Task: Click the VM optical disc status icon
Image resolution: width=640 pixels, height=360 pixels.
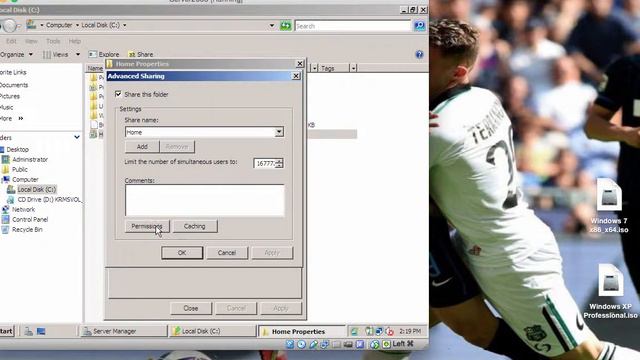Action: [301, 344]
